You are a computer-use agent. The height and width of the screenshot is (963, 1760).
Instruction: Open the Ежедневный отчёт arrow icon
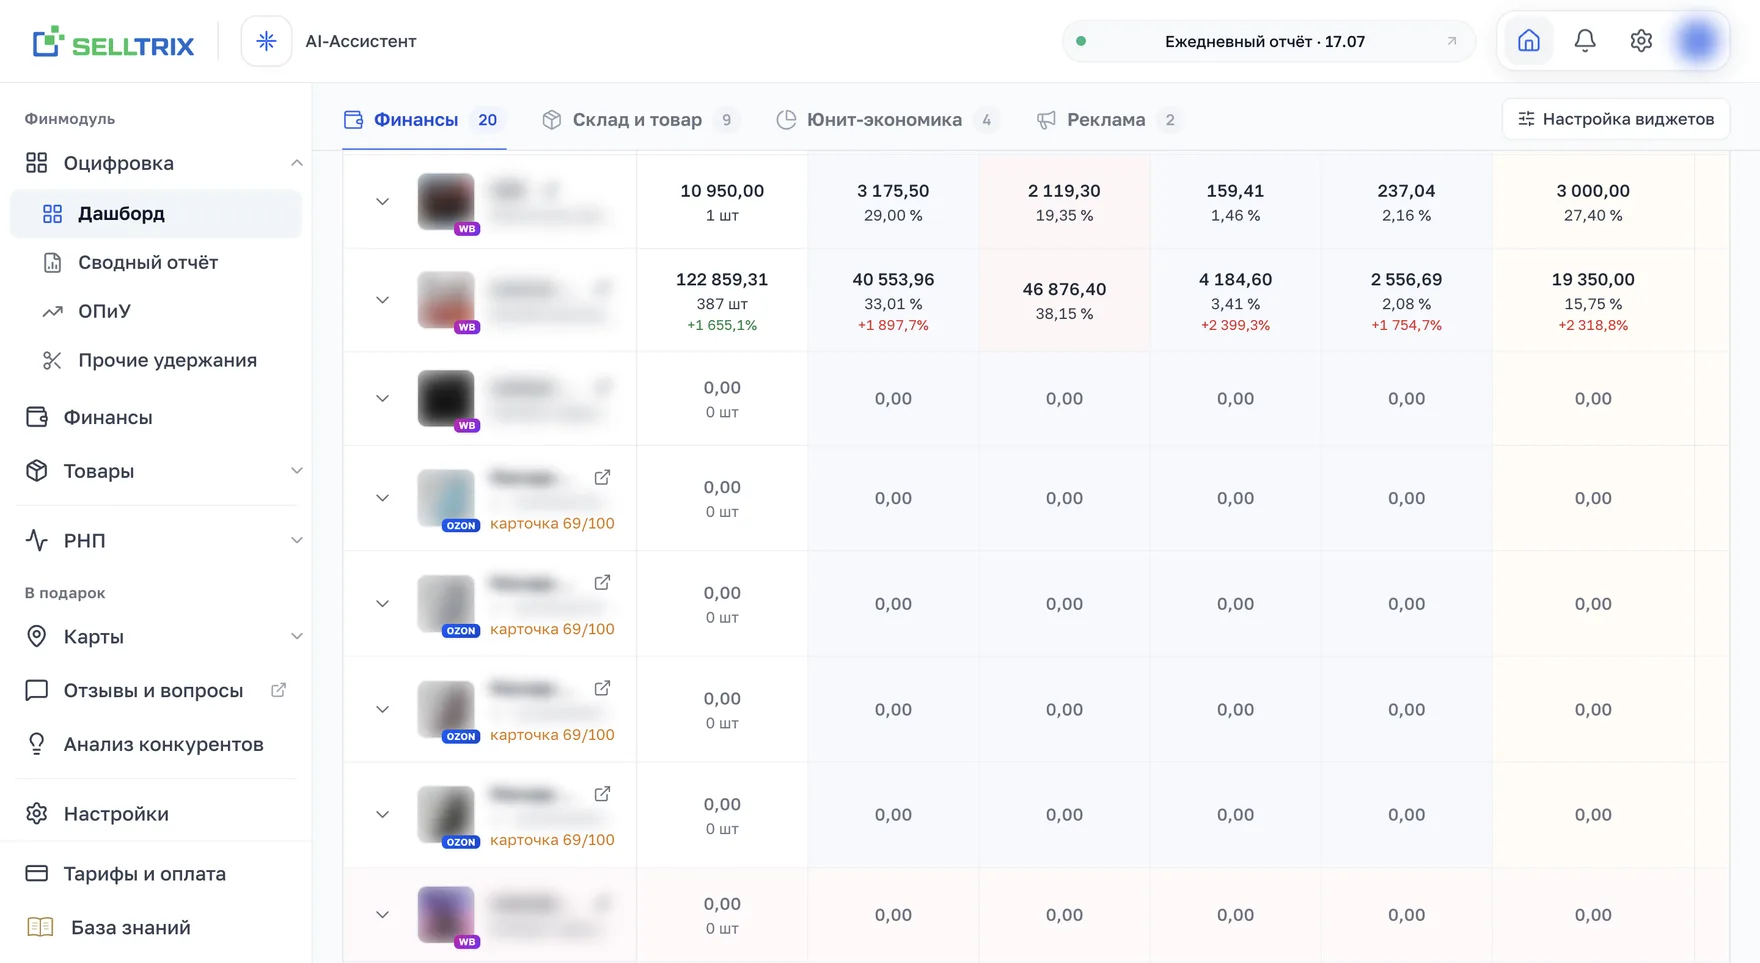coord(1452,41)
